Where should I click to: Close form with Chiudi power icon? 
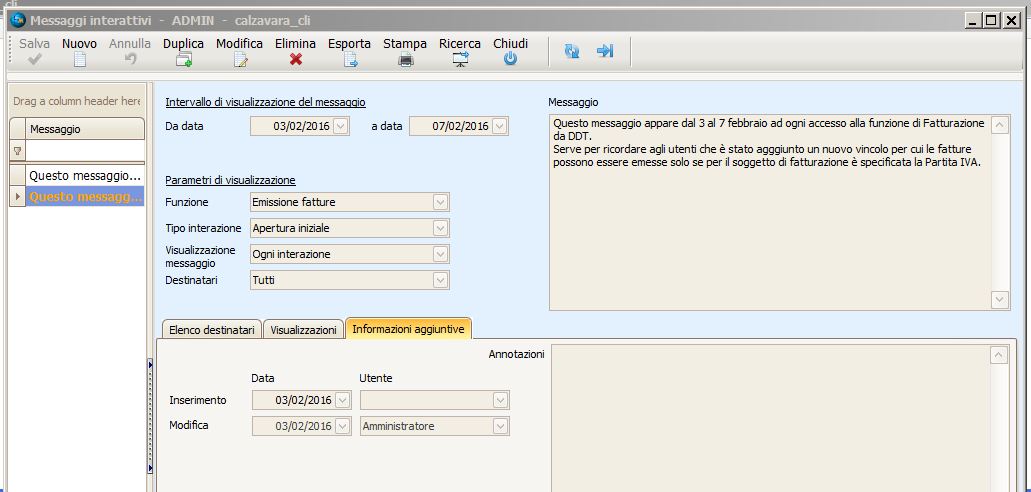(x=510, y=60)
